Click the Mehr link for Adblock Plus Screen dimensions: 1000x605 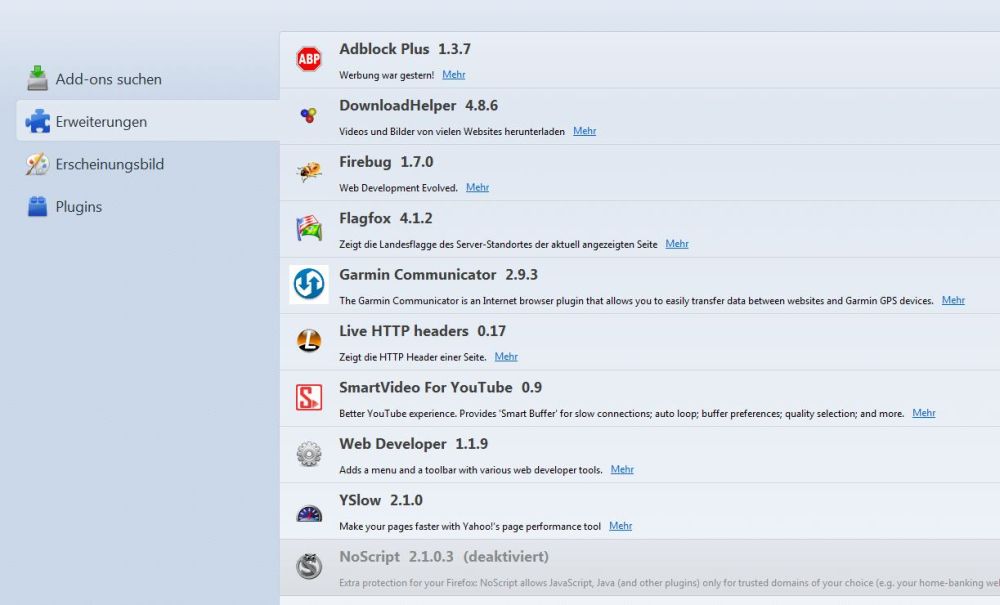click(x=453, y=75)
